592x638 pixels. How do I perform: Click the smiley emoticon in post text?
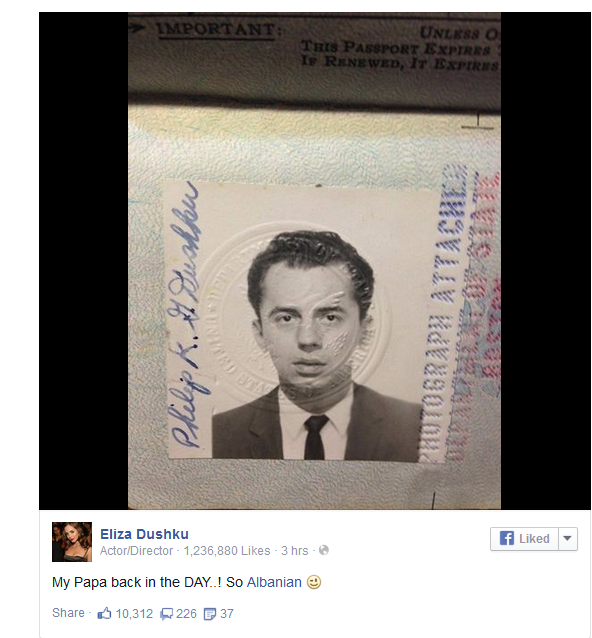tap(314, 582)
